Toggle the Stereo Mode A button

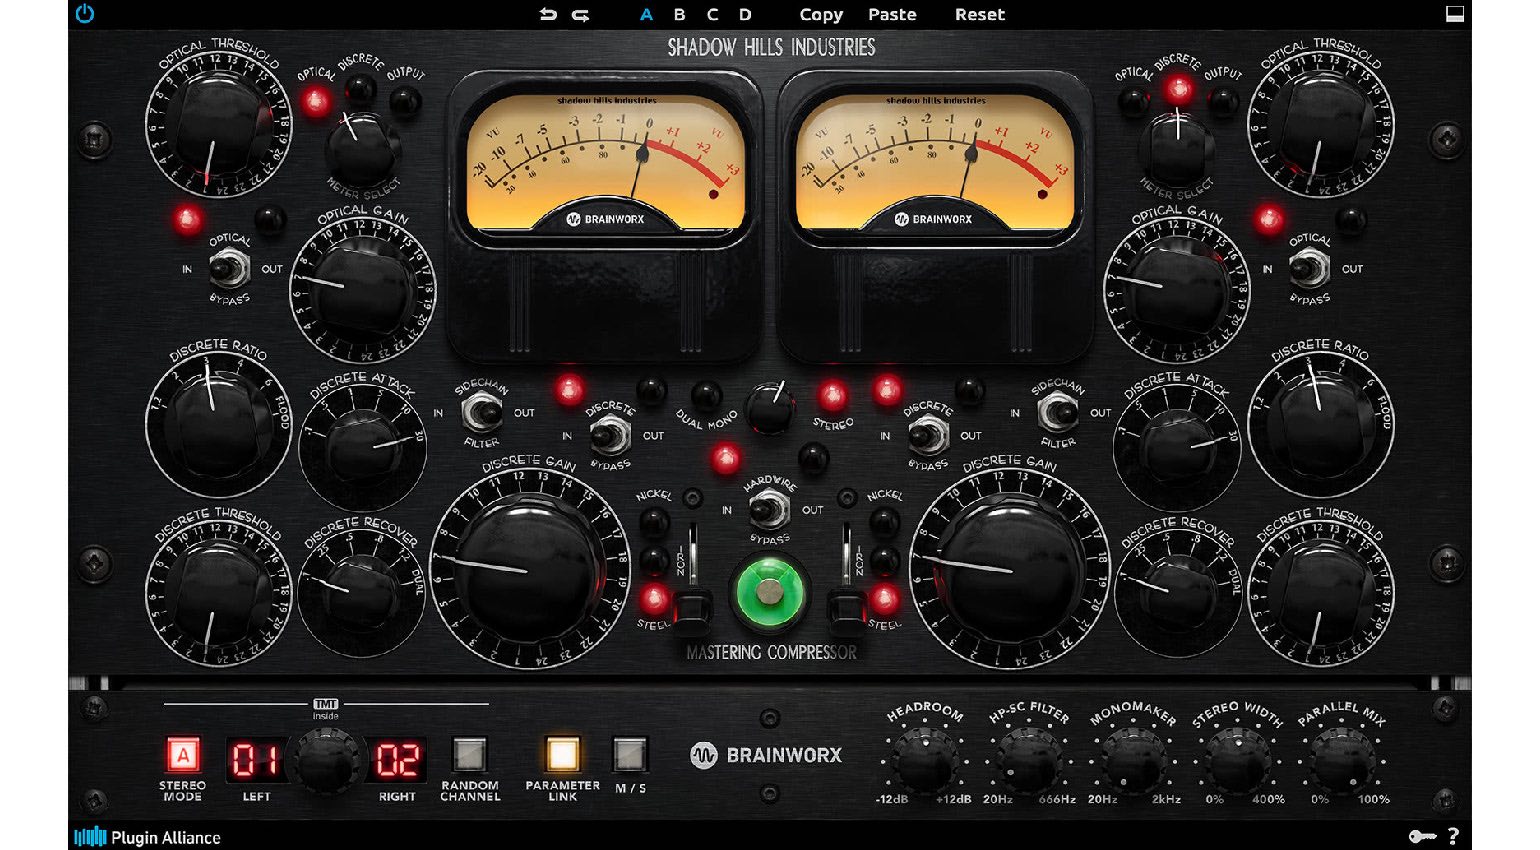tap(183, 755)
